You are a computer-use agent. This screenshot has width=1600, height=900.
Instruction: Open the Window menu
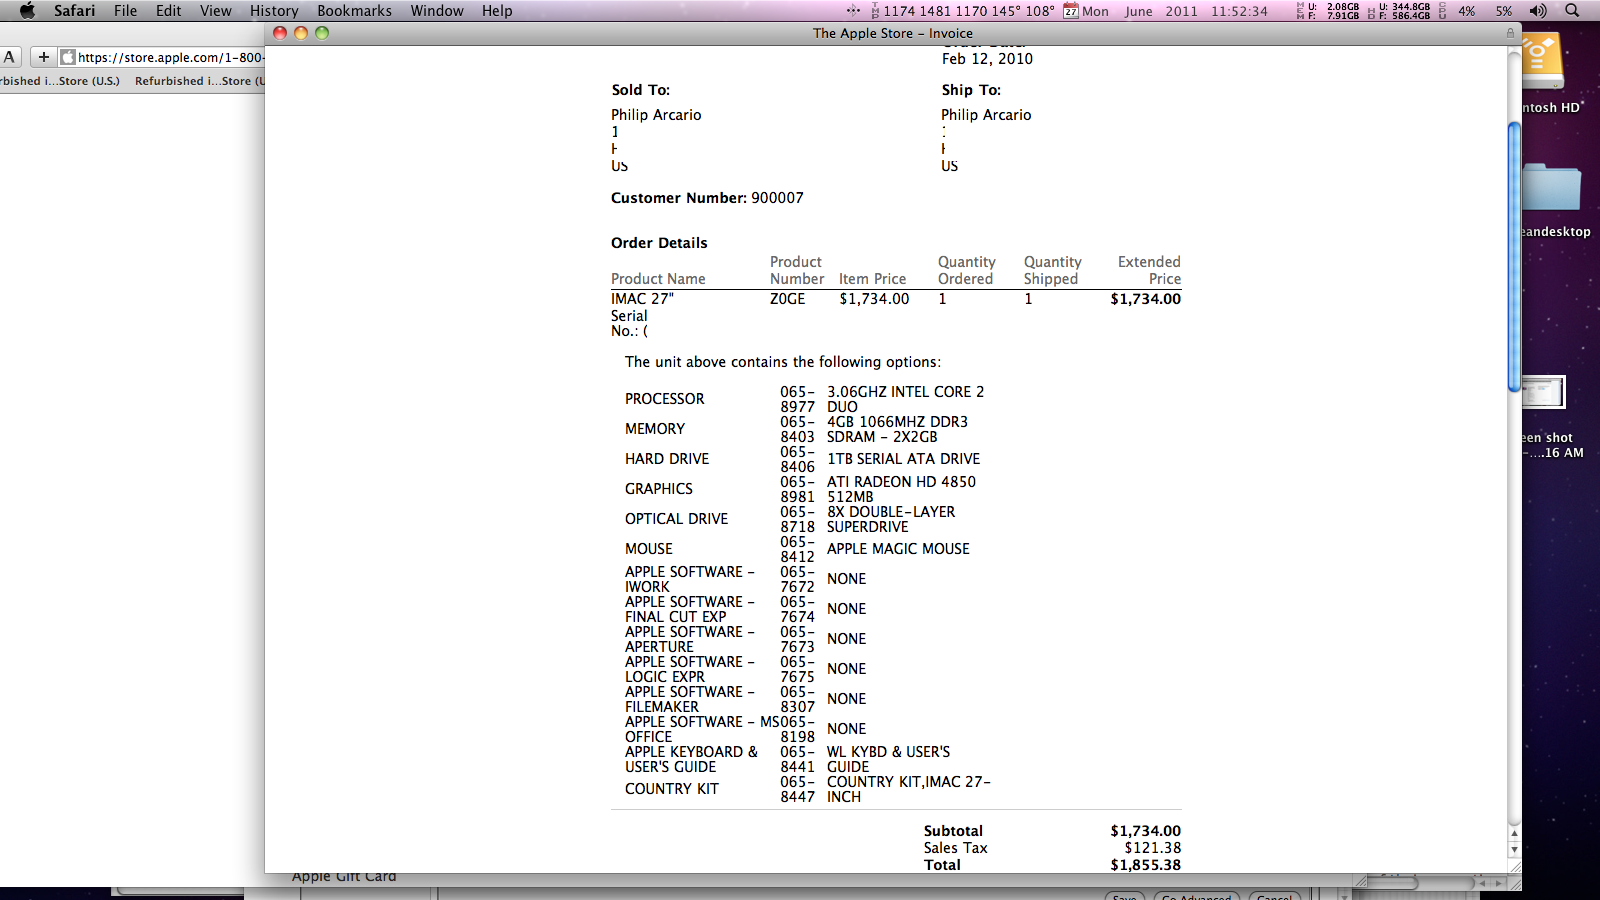(x=437, y=11)
